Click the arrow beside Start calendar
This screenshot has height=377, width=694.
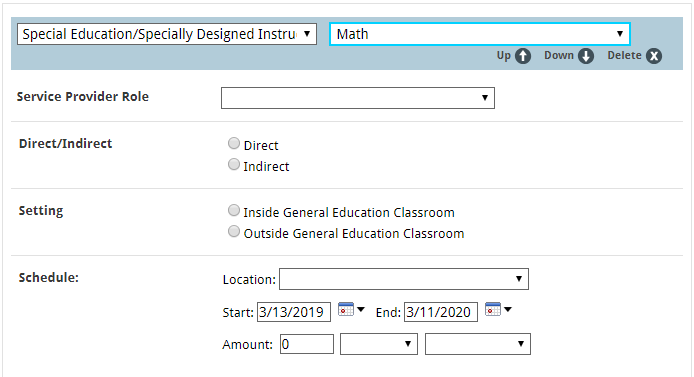[361, 309]
